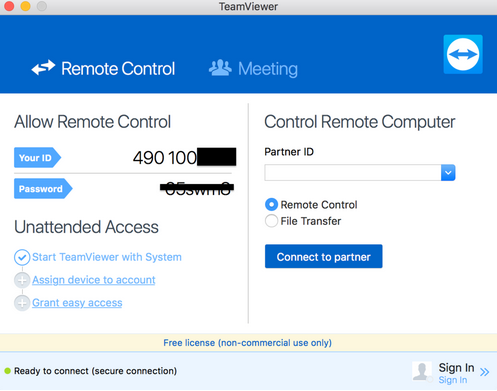The image size is (497, 391).
Task: Click the Start TeamViewer with System text
Action: point(107,257)
